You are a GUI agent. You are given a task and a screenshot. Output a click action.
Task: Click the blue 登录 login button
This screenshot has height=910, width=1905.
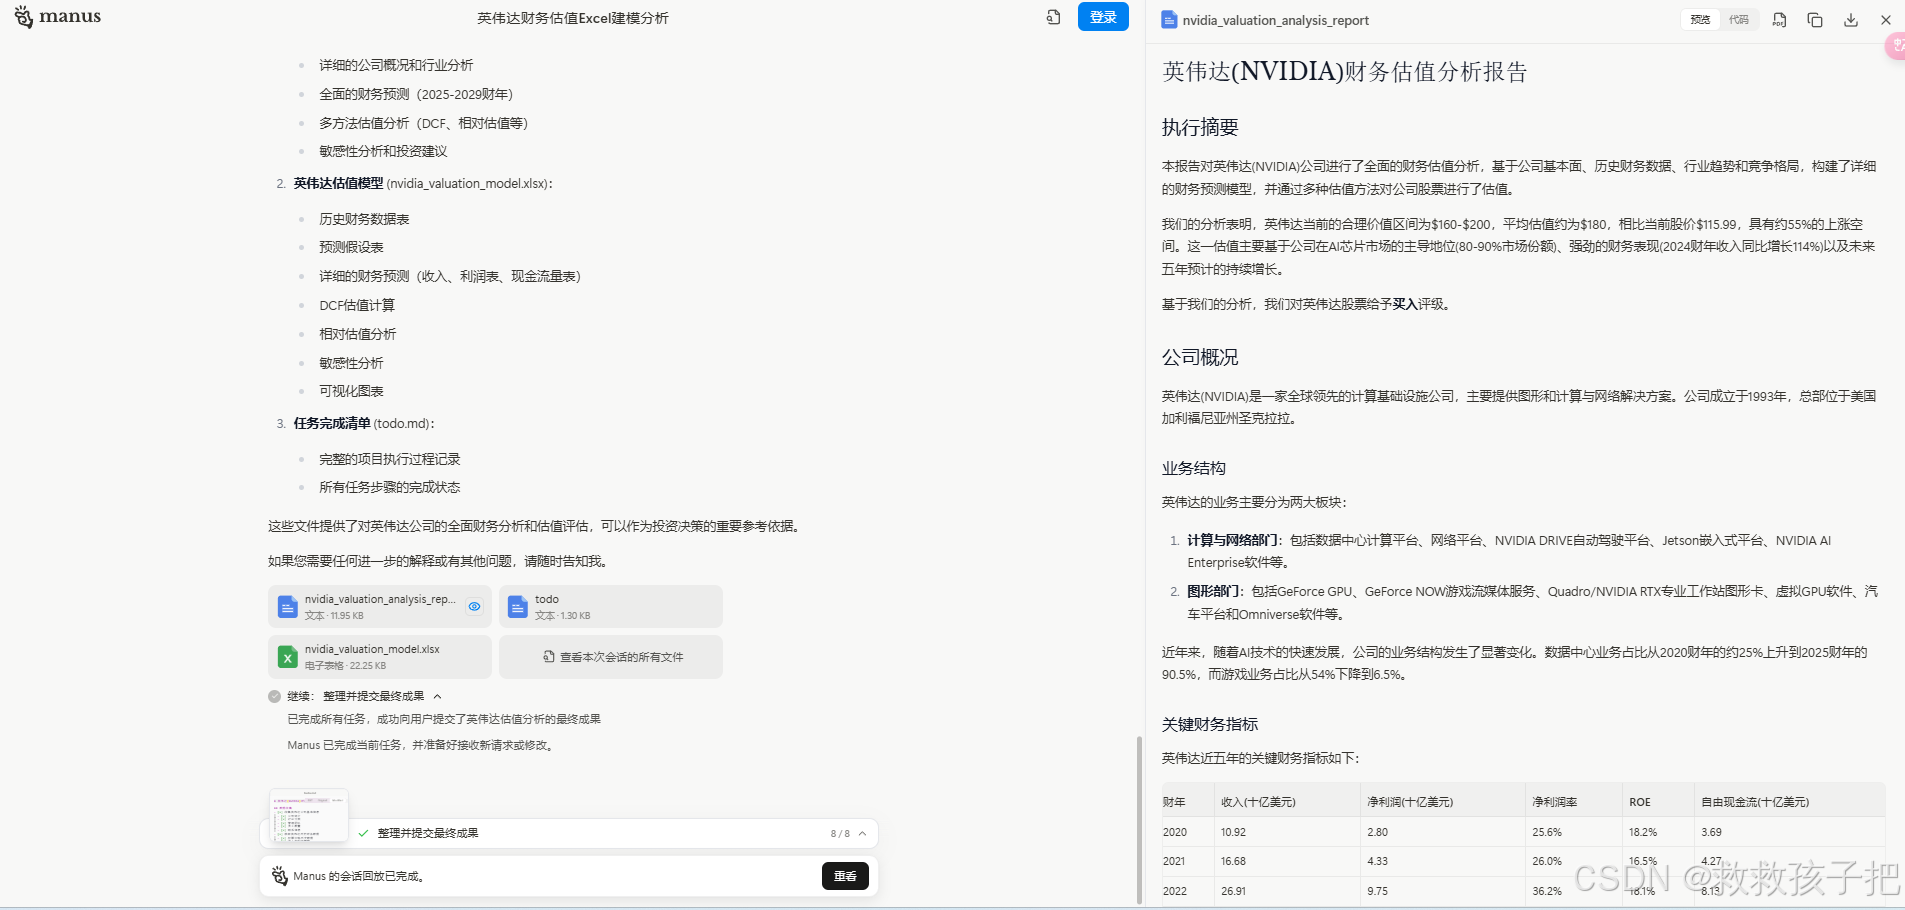click(1103, 17)
